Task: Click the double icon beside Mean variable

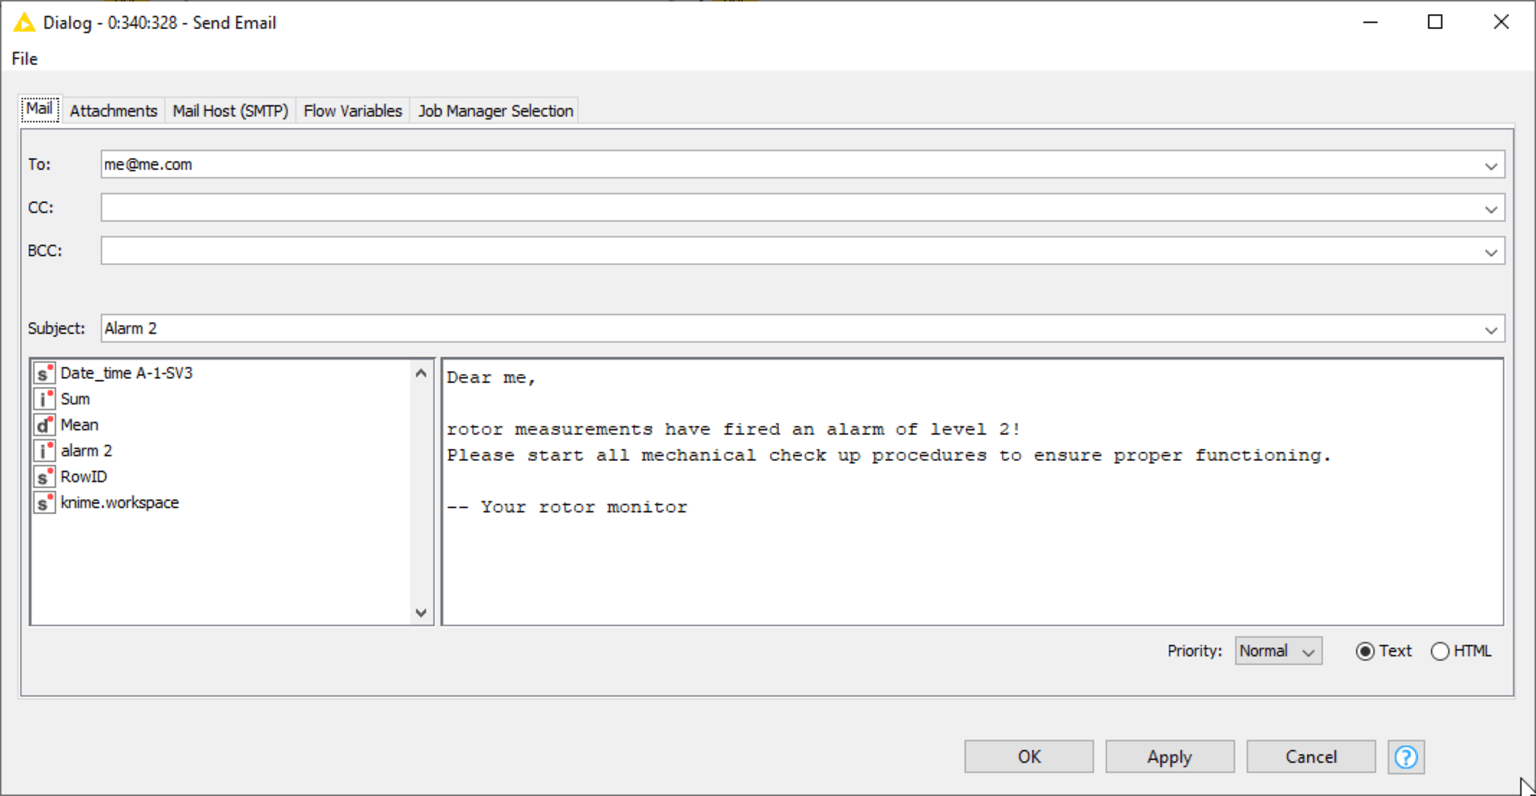Action: pos(44,426)
